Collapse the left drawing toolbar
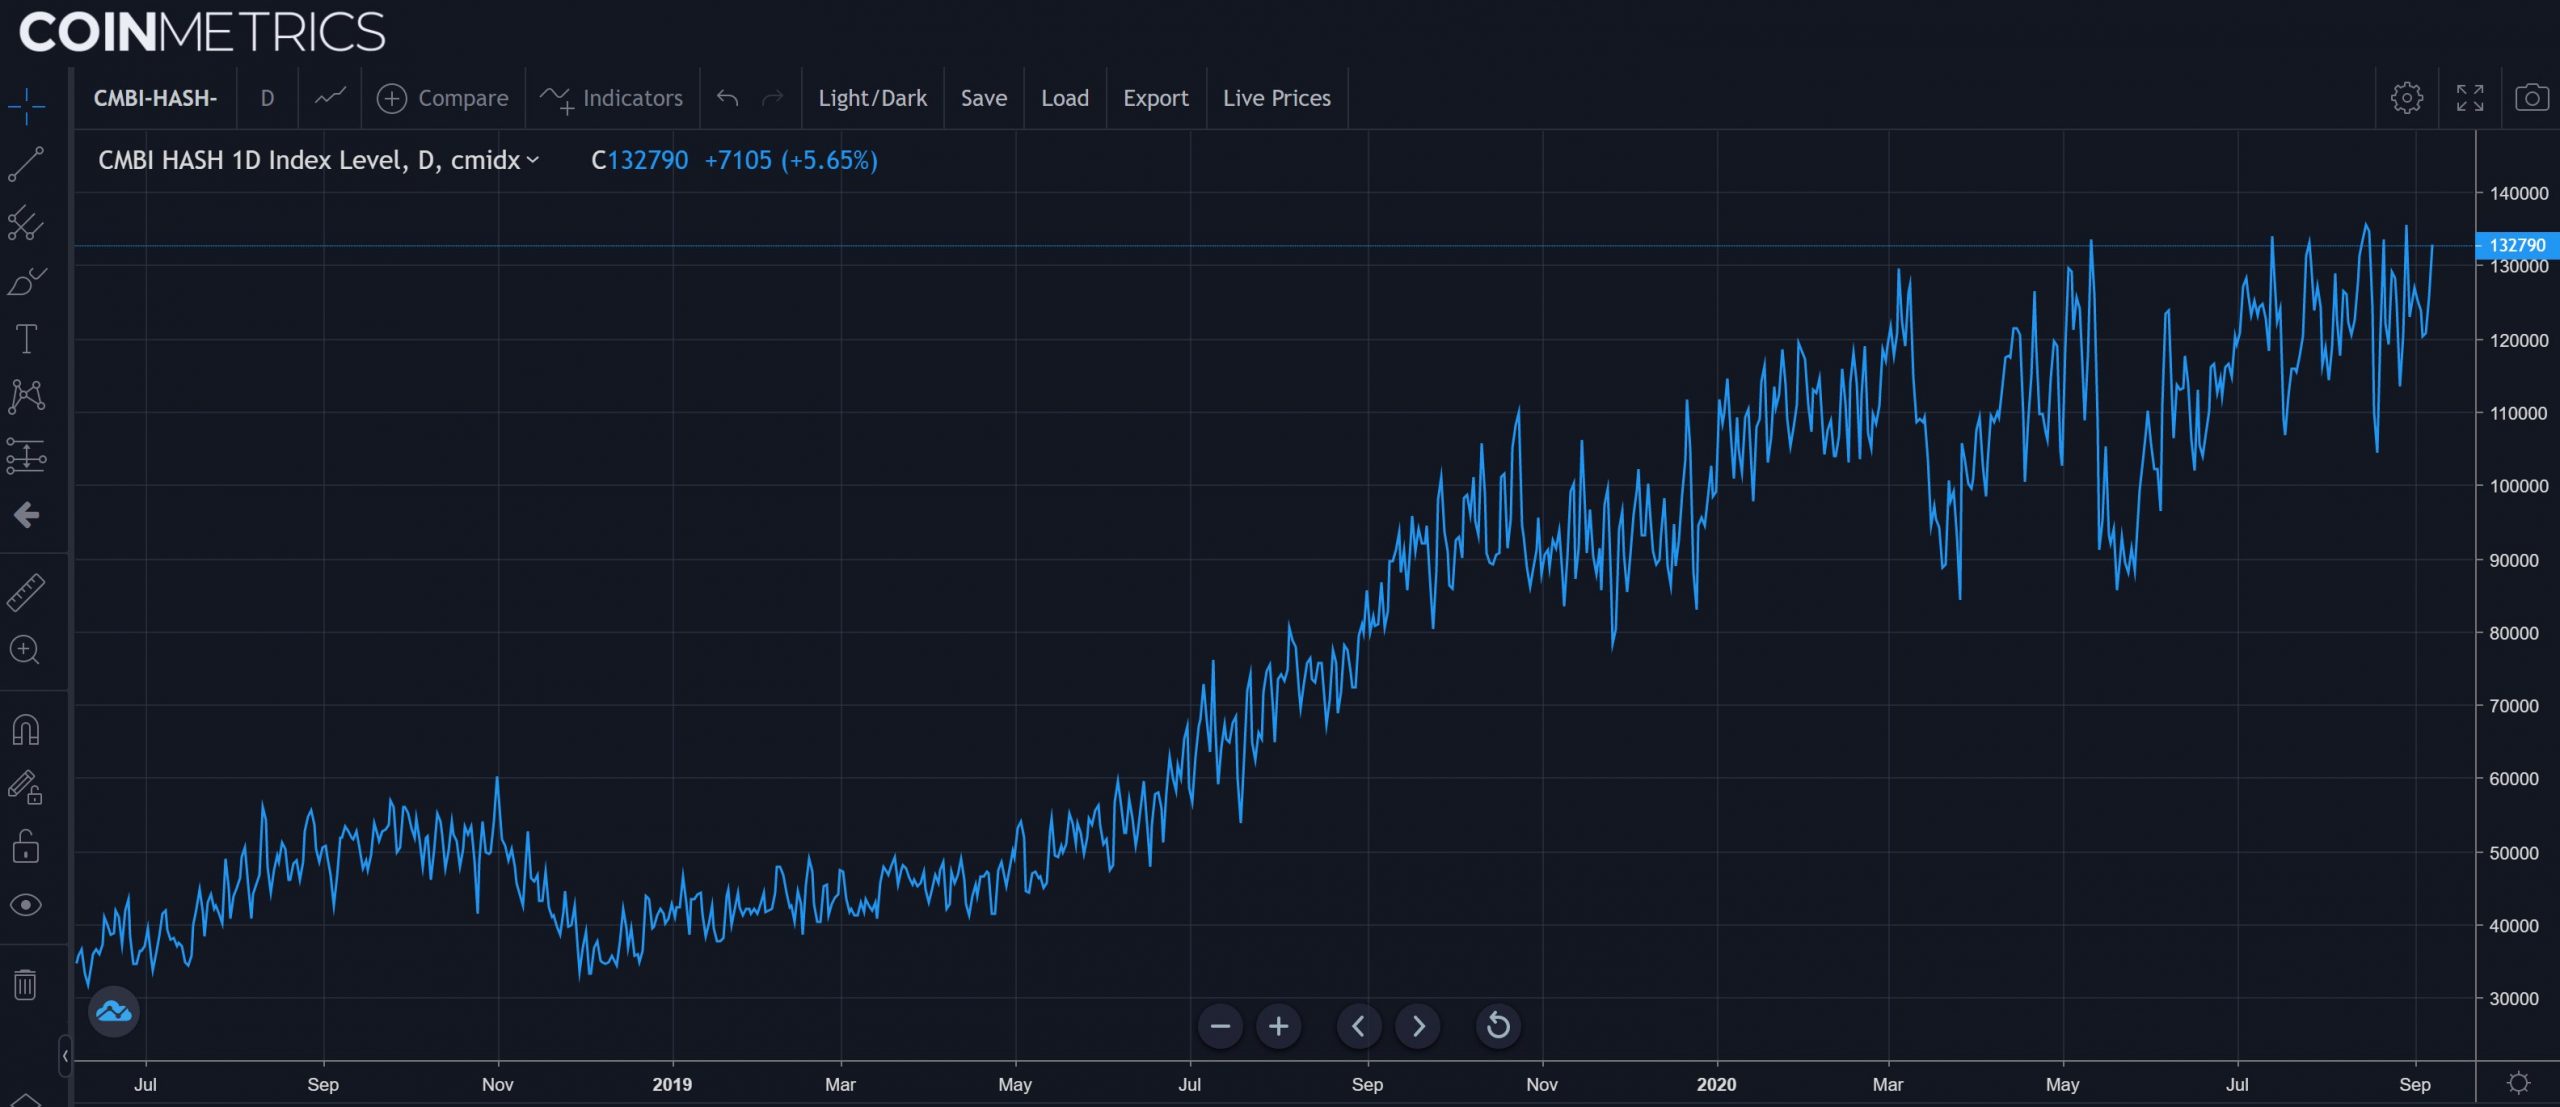This screenshot has height=1107, width=2560. (65, 1056)
